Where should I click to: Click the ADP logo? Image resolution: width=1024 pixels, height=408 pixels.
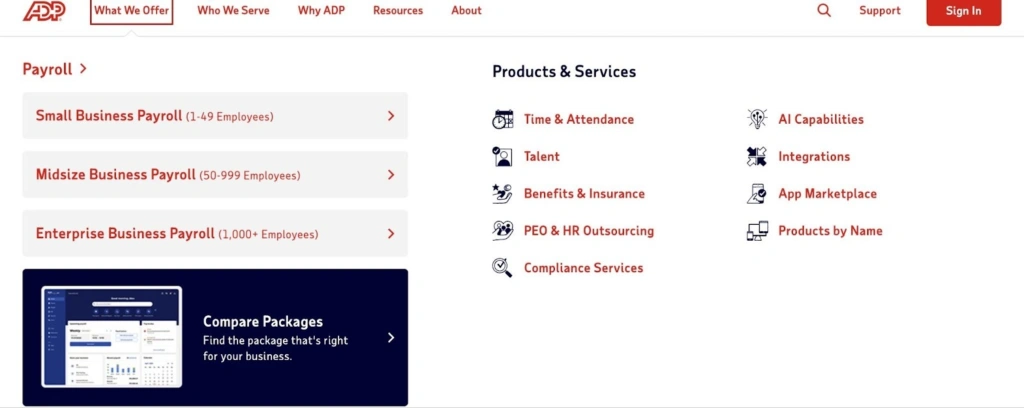[47, 11]
